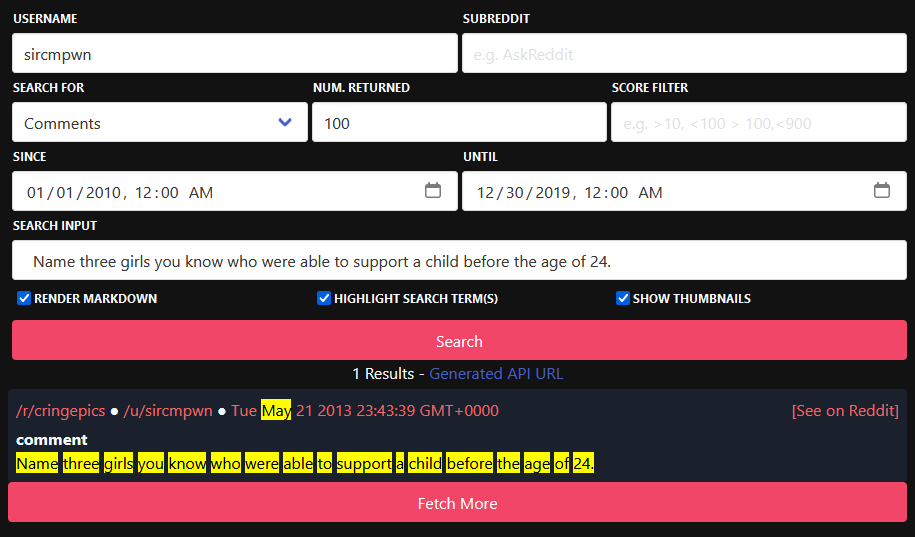Uncheck the Render Markdown checkbox
The width and height of the screenshot is (915, 537).
(x=24, y=298)
